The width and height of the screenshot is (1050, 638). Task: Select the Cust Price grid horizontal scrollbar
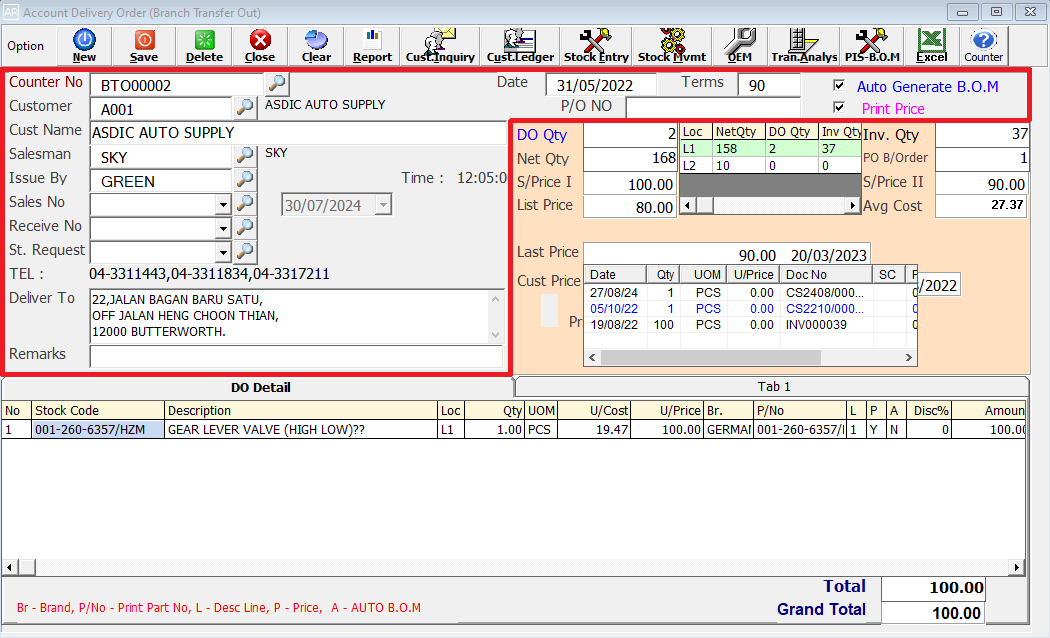pos(750,357)
